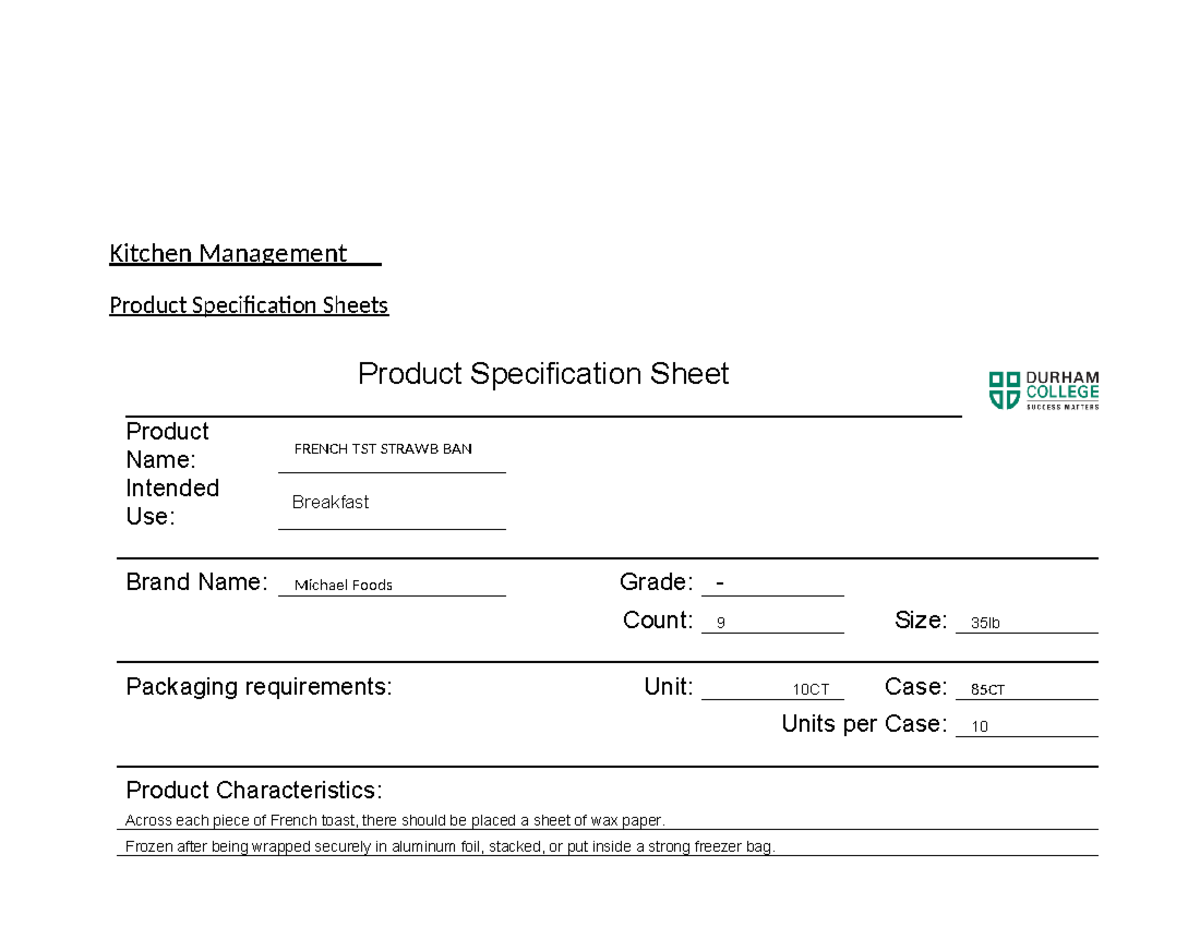Click the Units per Case value '10'
The width and height of the screenshot is (1200, 927).
point(980,727)
